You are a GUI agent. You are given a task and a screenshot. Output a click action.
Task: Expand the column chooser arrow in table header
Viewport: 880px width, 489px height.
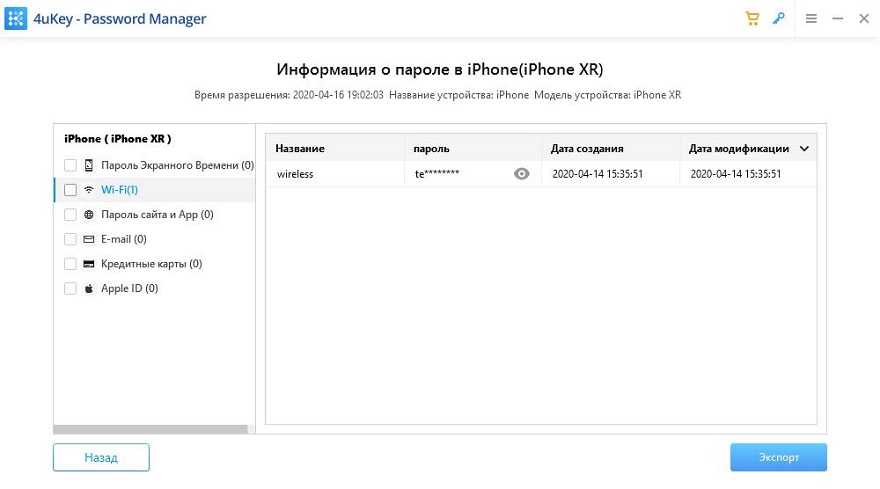click(804, 149)
